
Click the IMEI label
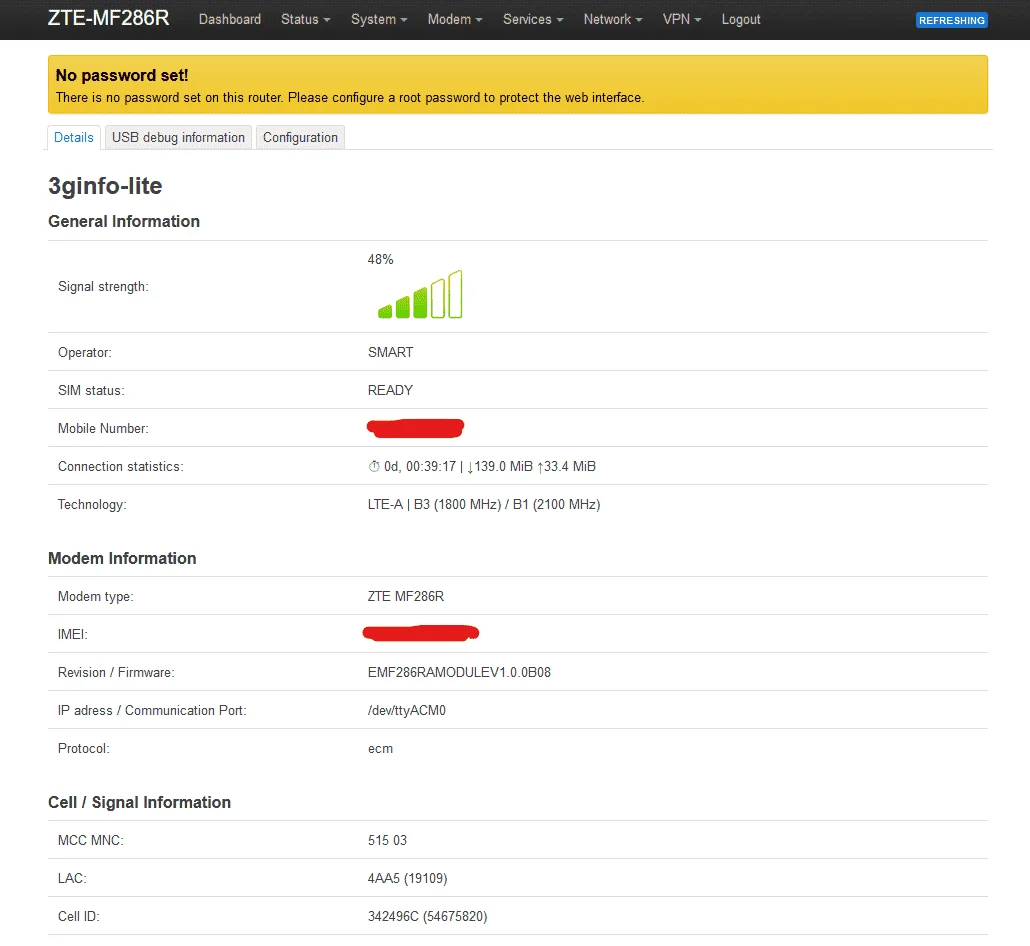tap(72, 635)
